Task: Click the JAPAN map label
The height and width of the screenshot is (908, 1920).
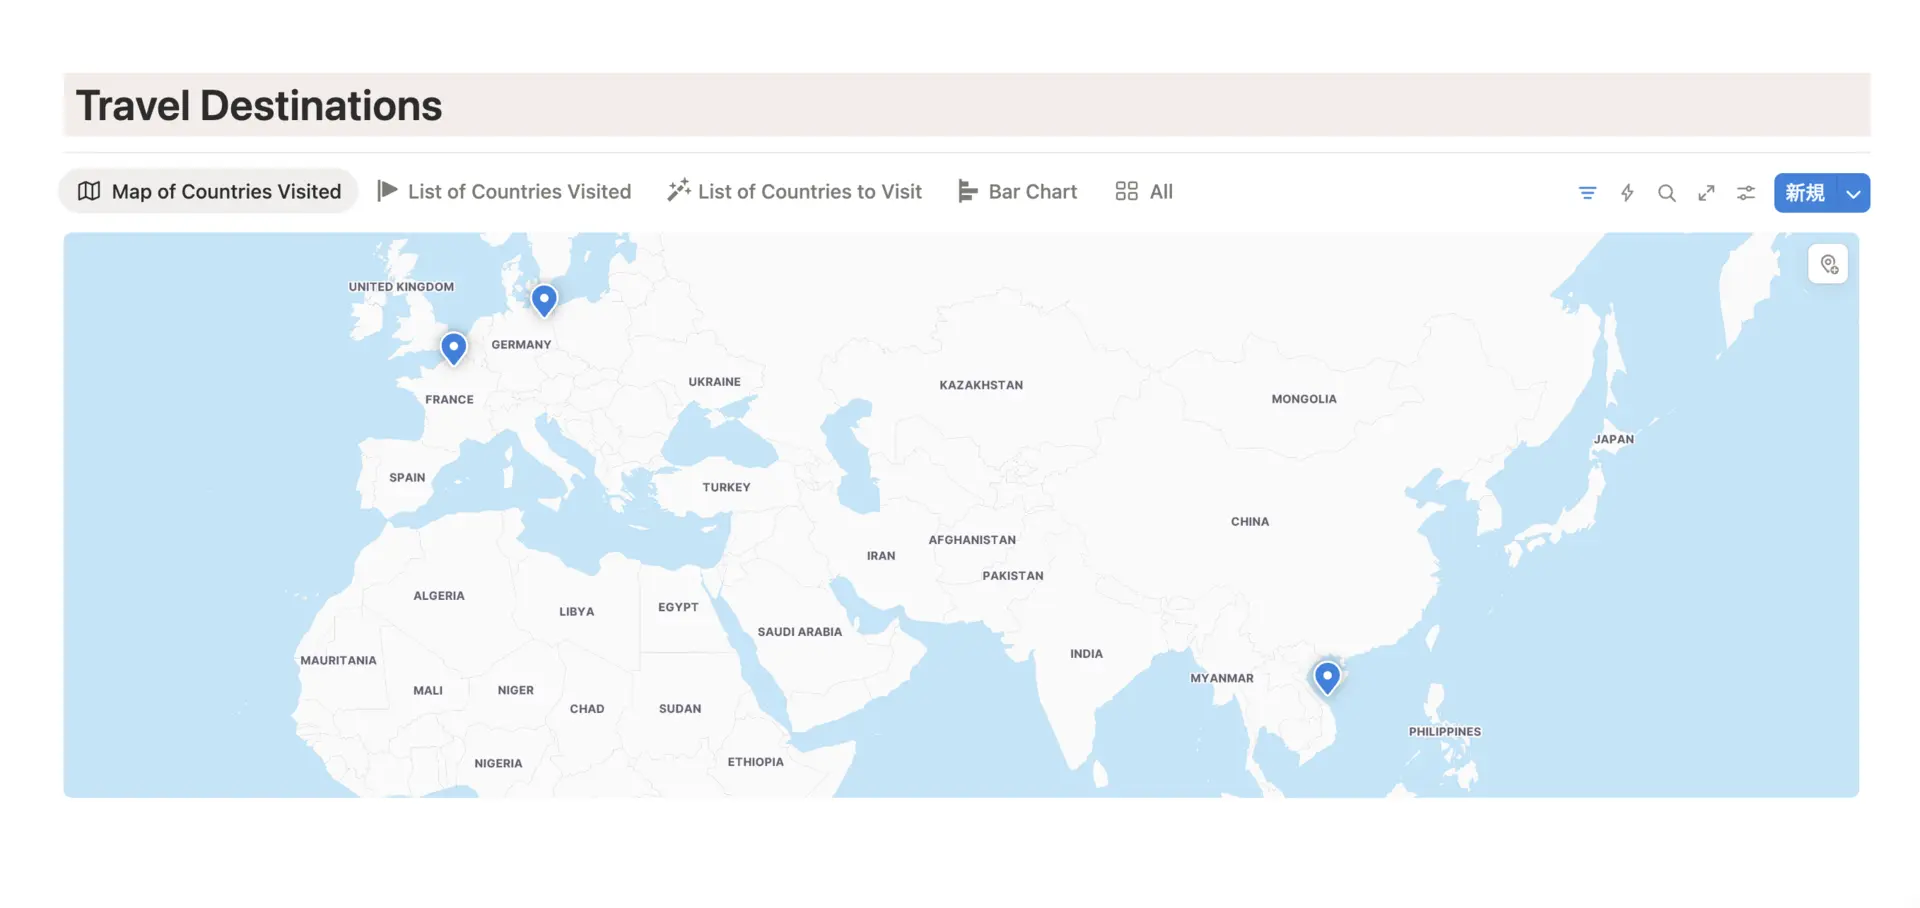Action: pyautogui.click(x=1614, y=439)
